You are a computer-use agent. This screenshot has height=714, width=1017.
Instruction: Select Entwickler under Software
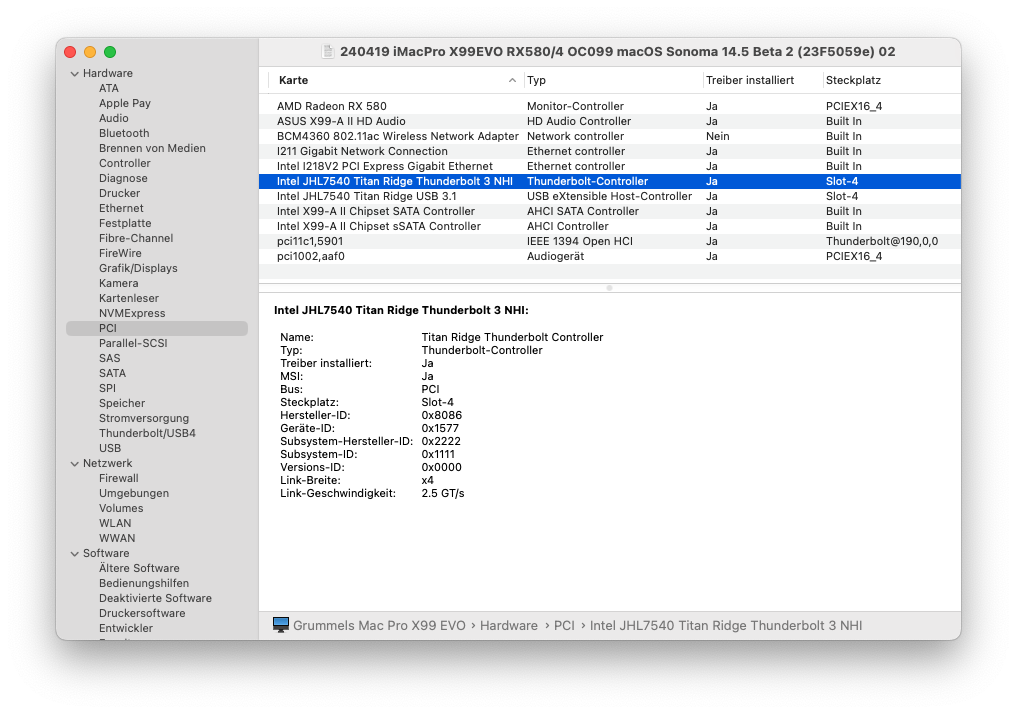click(x=126, y=628)
